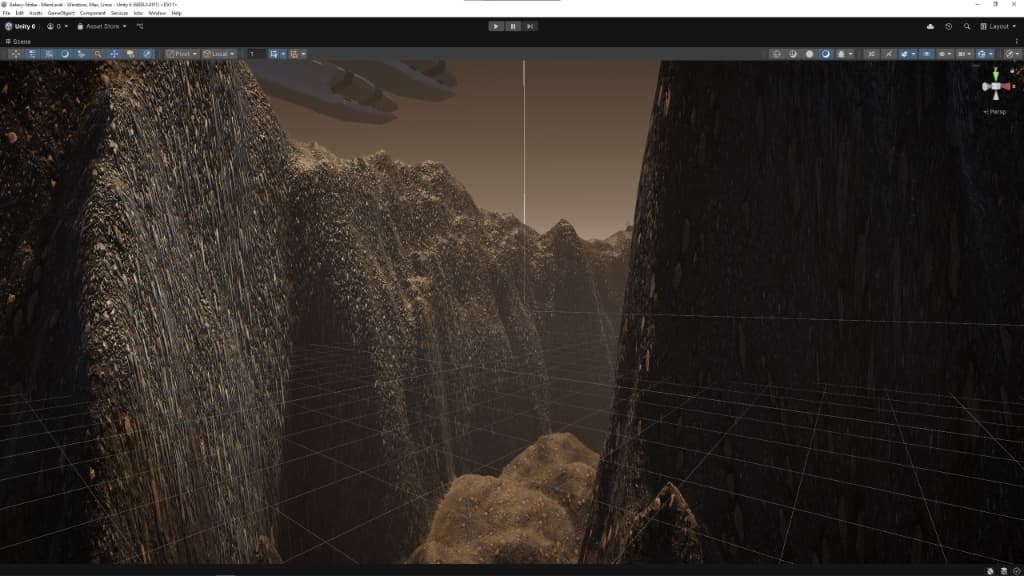The image size is (1024, 576).
Task: Click the red X axis cone of orientation gizmo
Action: 1005,86
